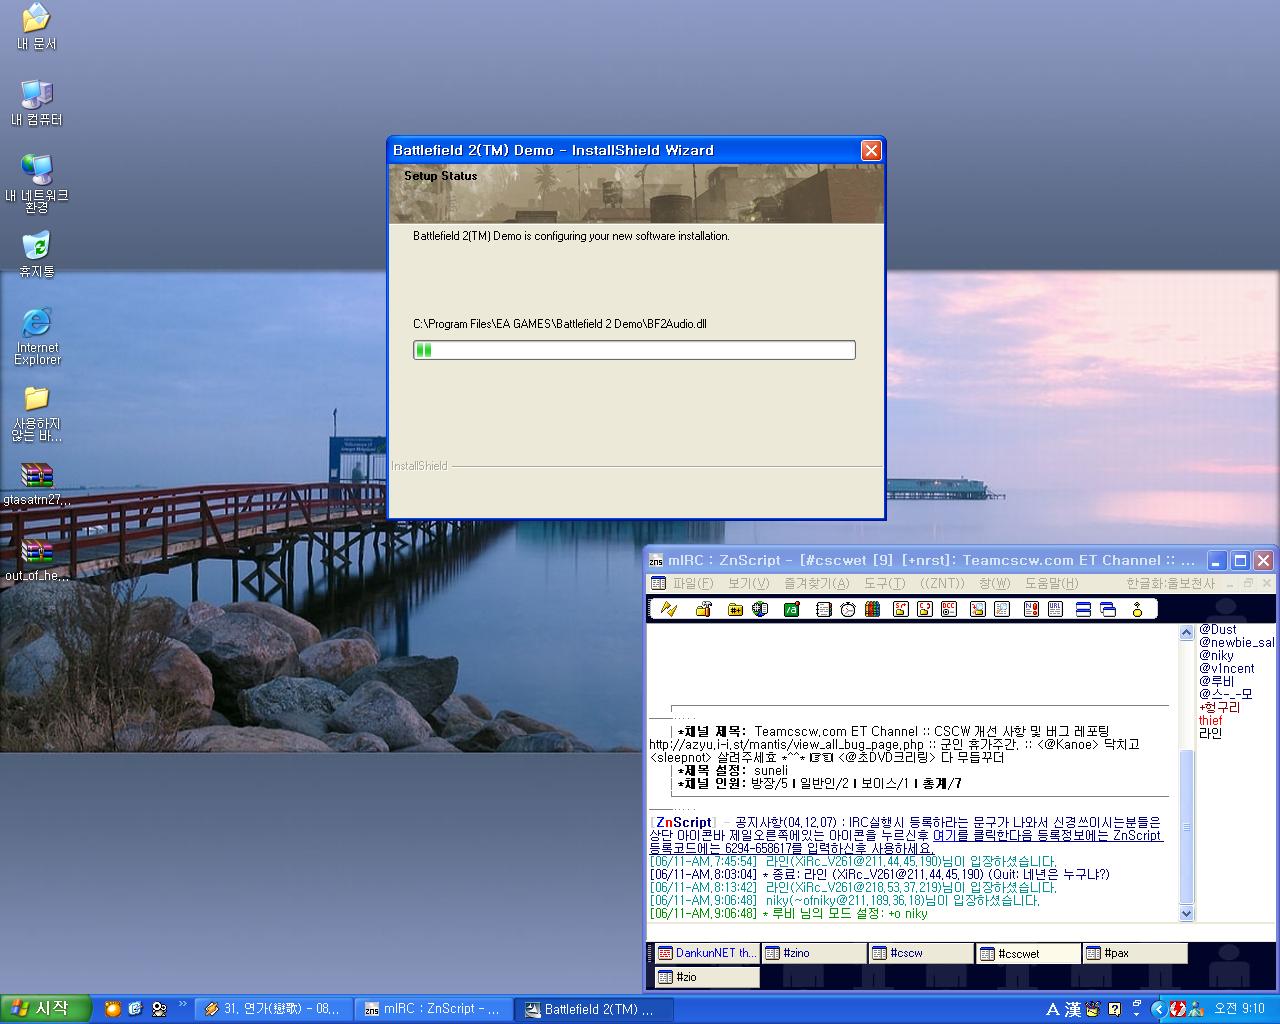Image resolution: width=1280 pixels, height=1024 pixels.
Task: Click the timer clock toolbar icon
Action: coord(848,609)
